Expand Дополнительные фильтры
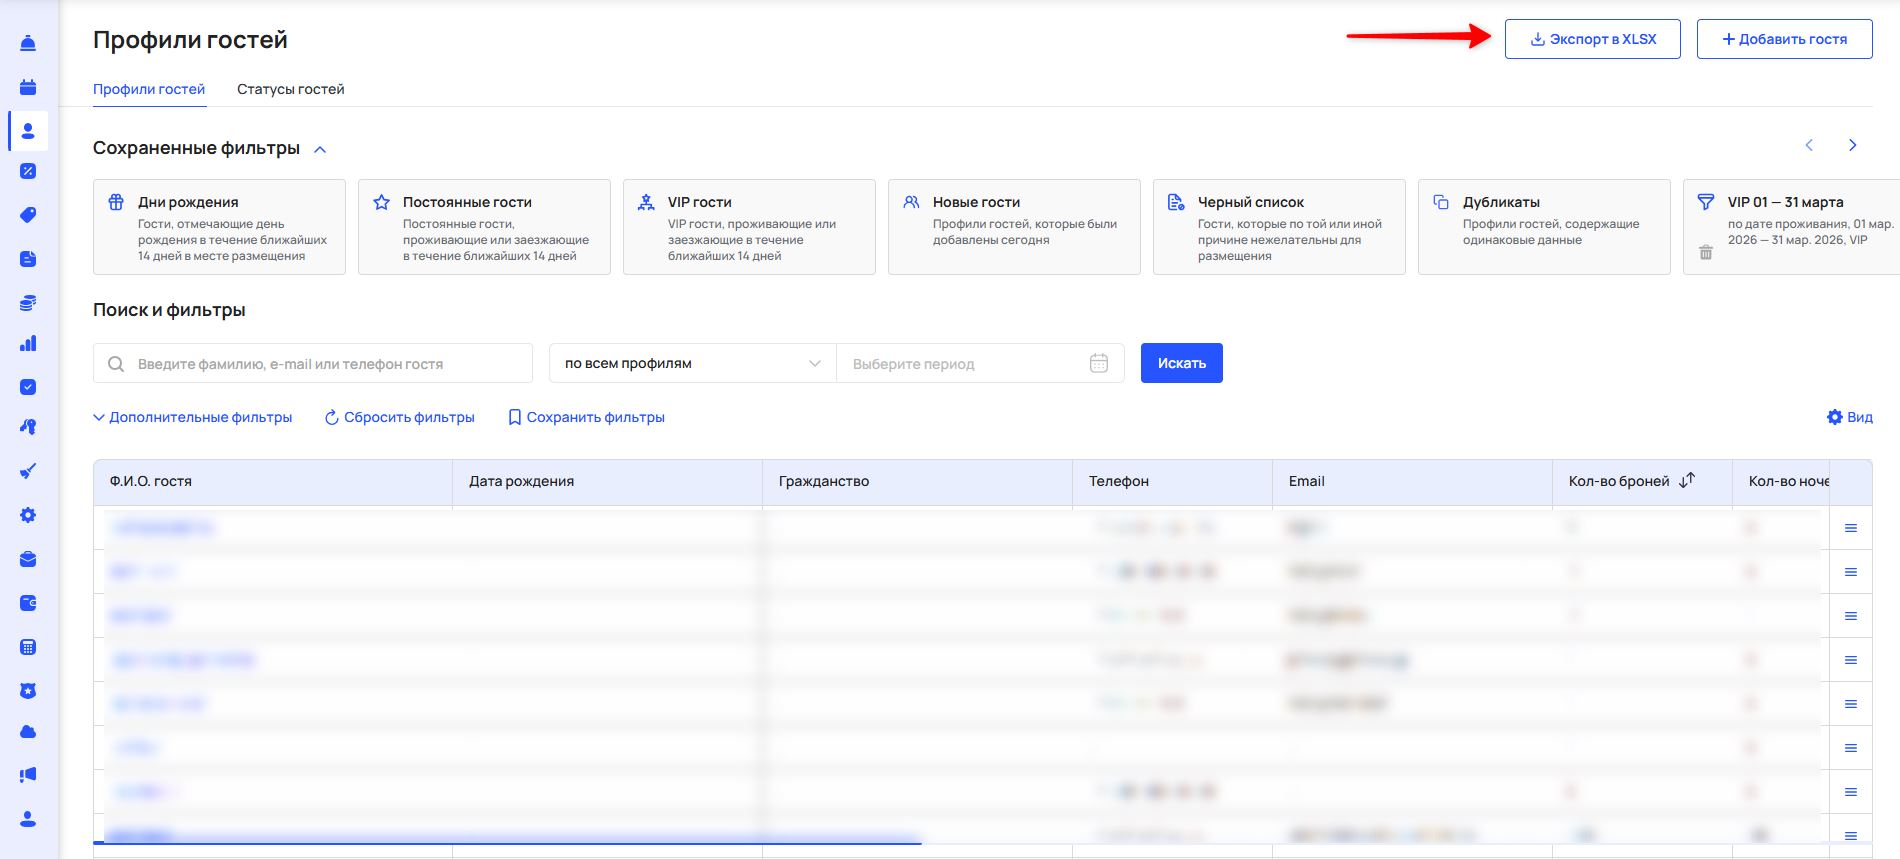Screen dimensions: 1900x859 coord(193,417)
